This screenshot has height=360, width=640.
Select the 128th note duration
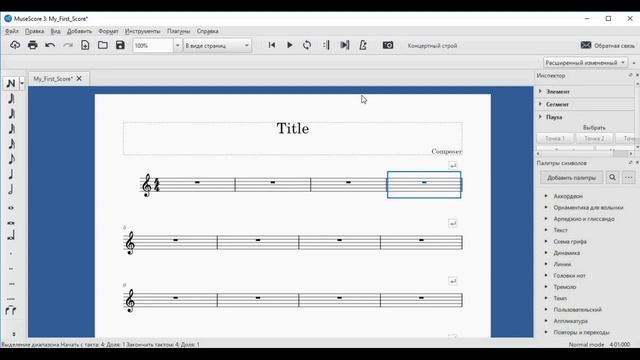(11, 98)
